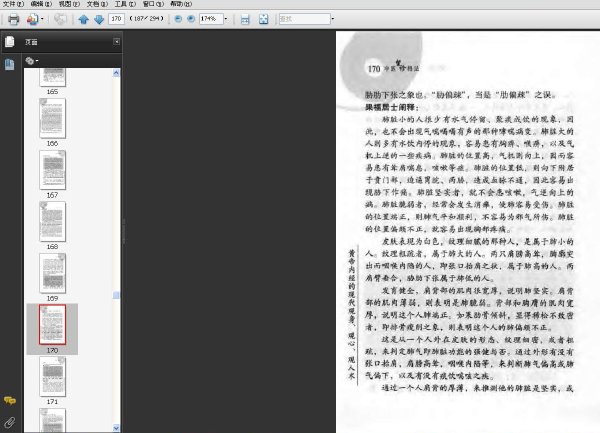
Task: Open the 编辑 (Edit) menu
Action: [x=41, y=4]
